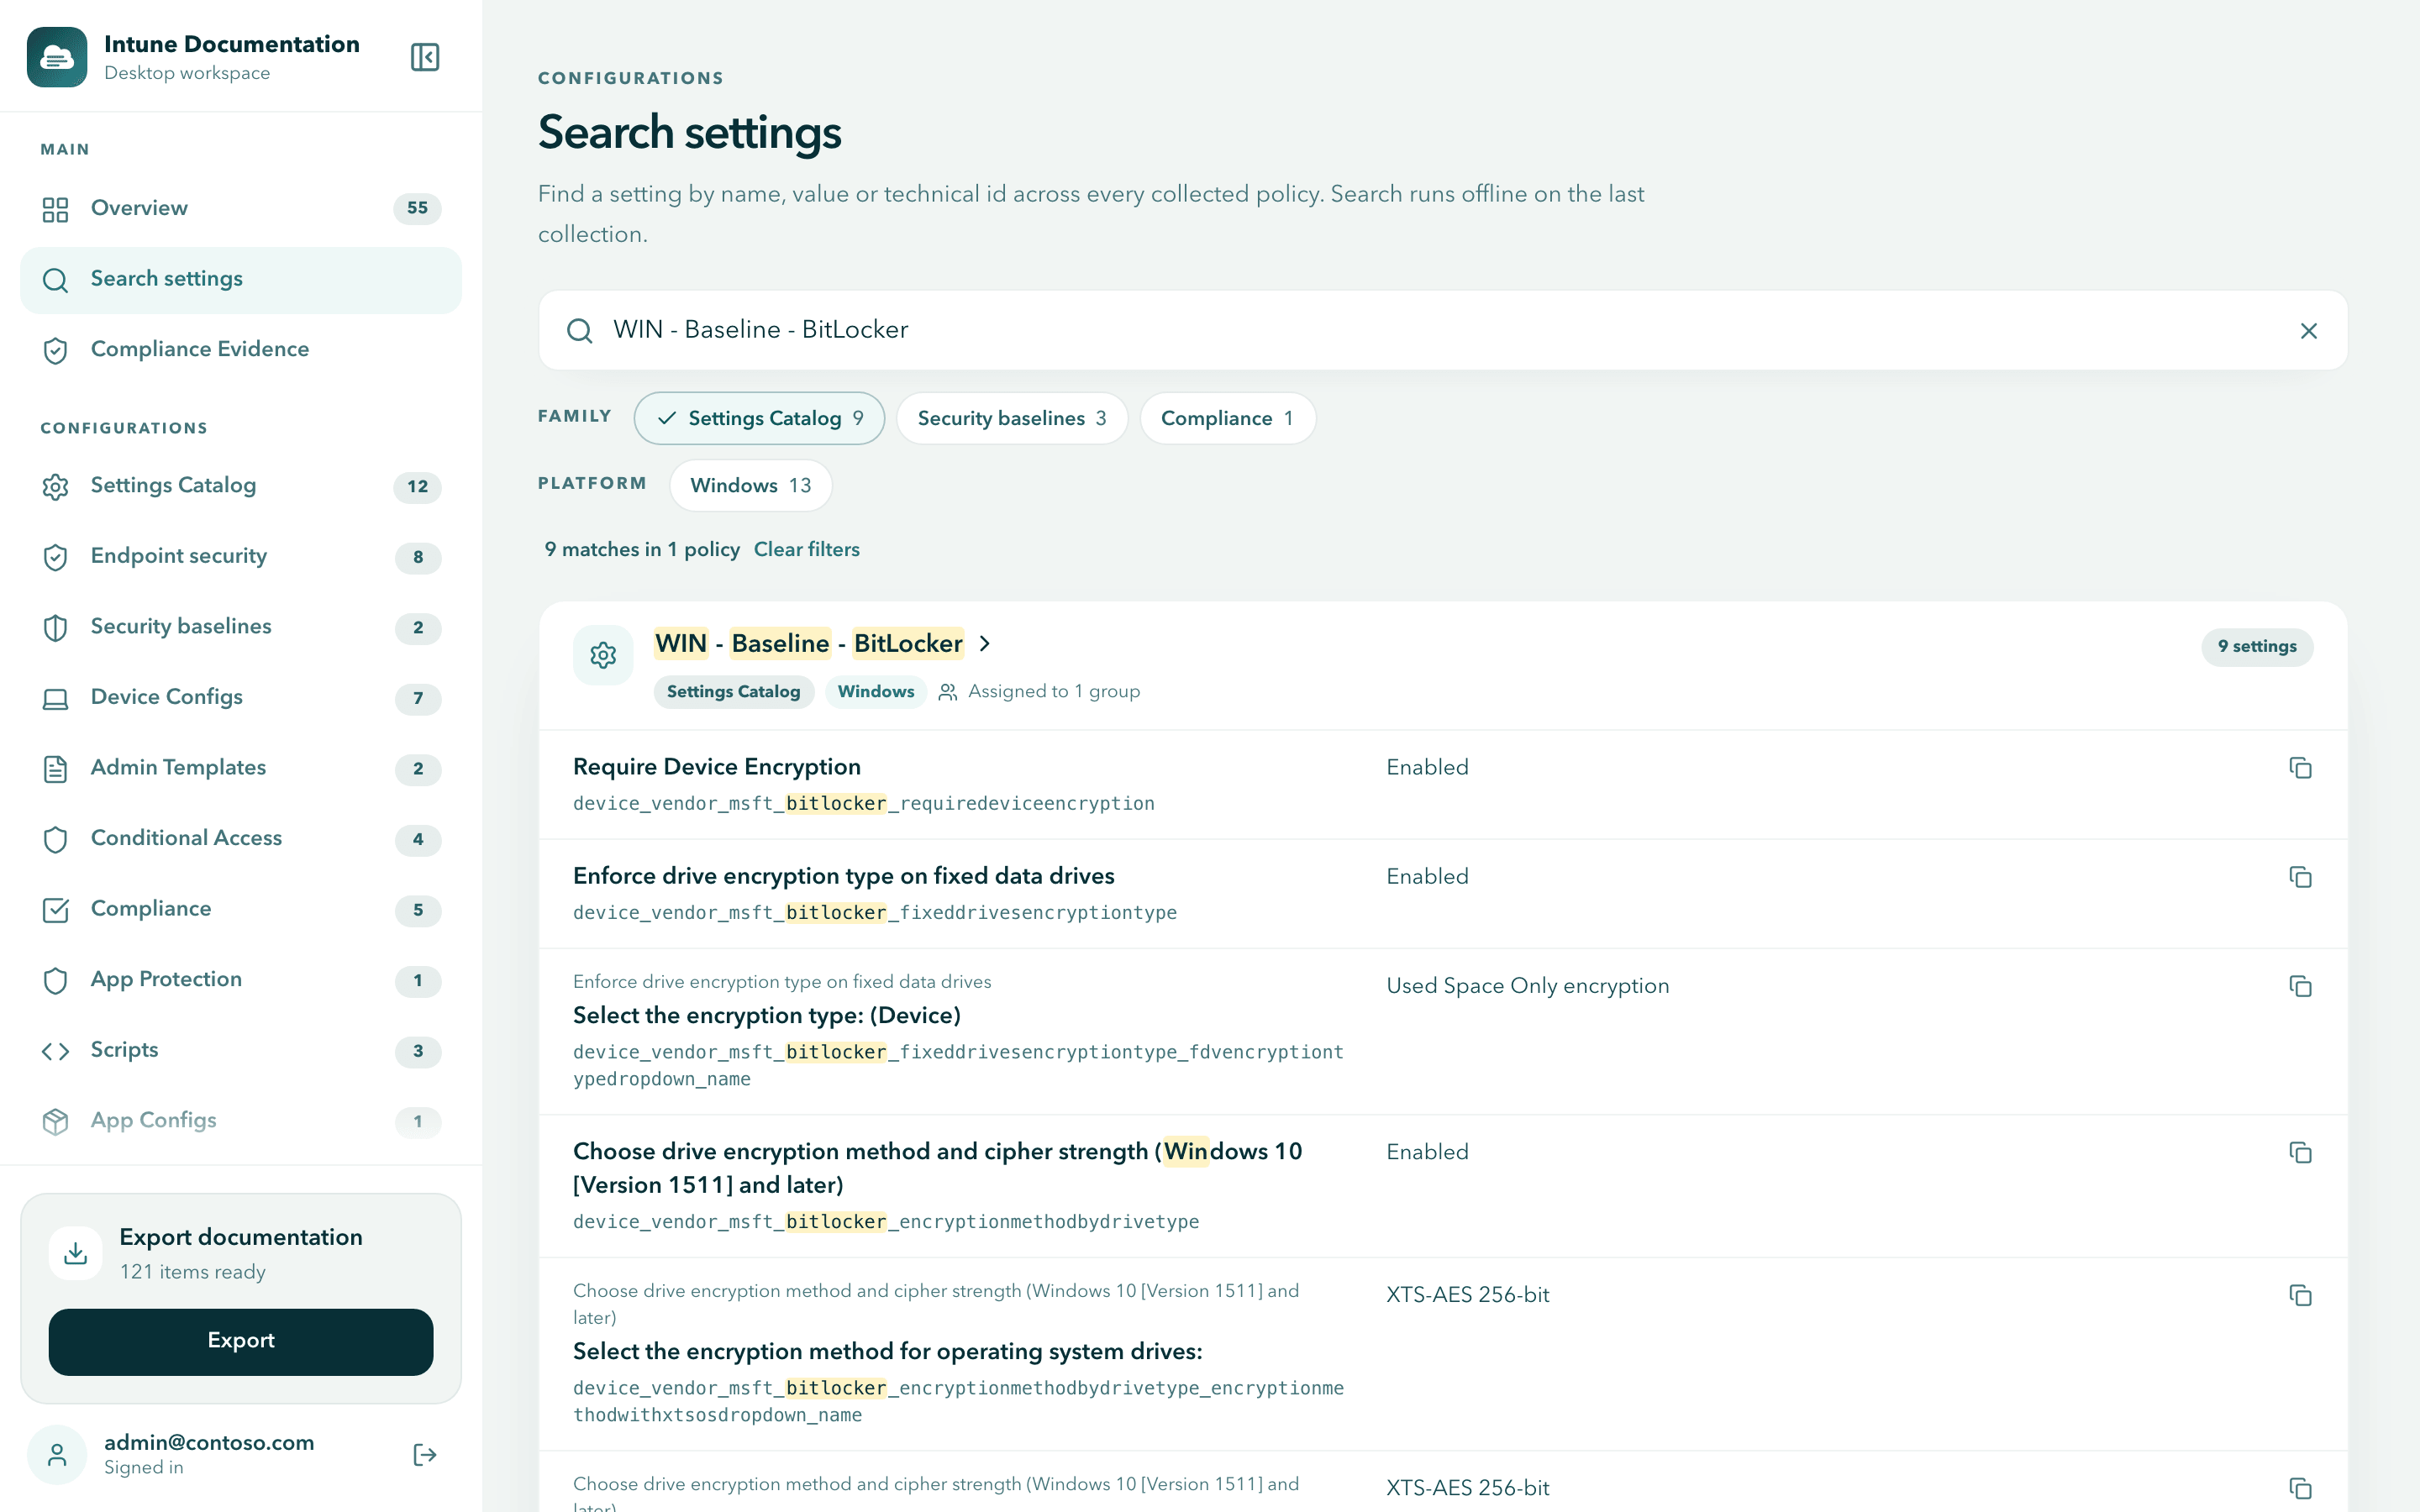Click the App Configs box icon
Image resolution: width=2420 pixels, height=1512 pixels.
[x=55, y=1121]
